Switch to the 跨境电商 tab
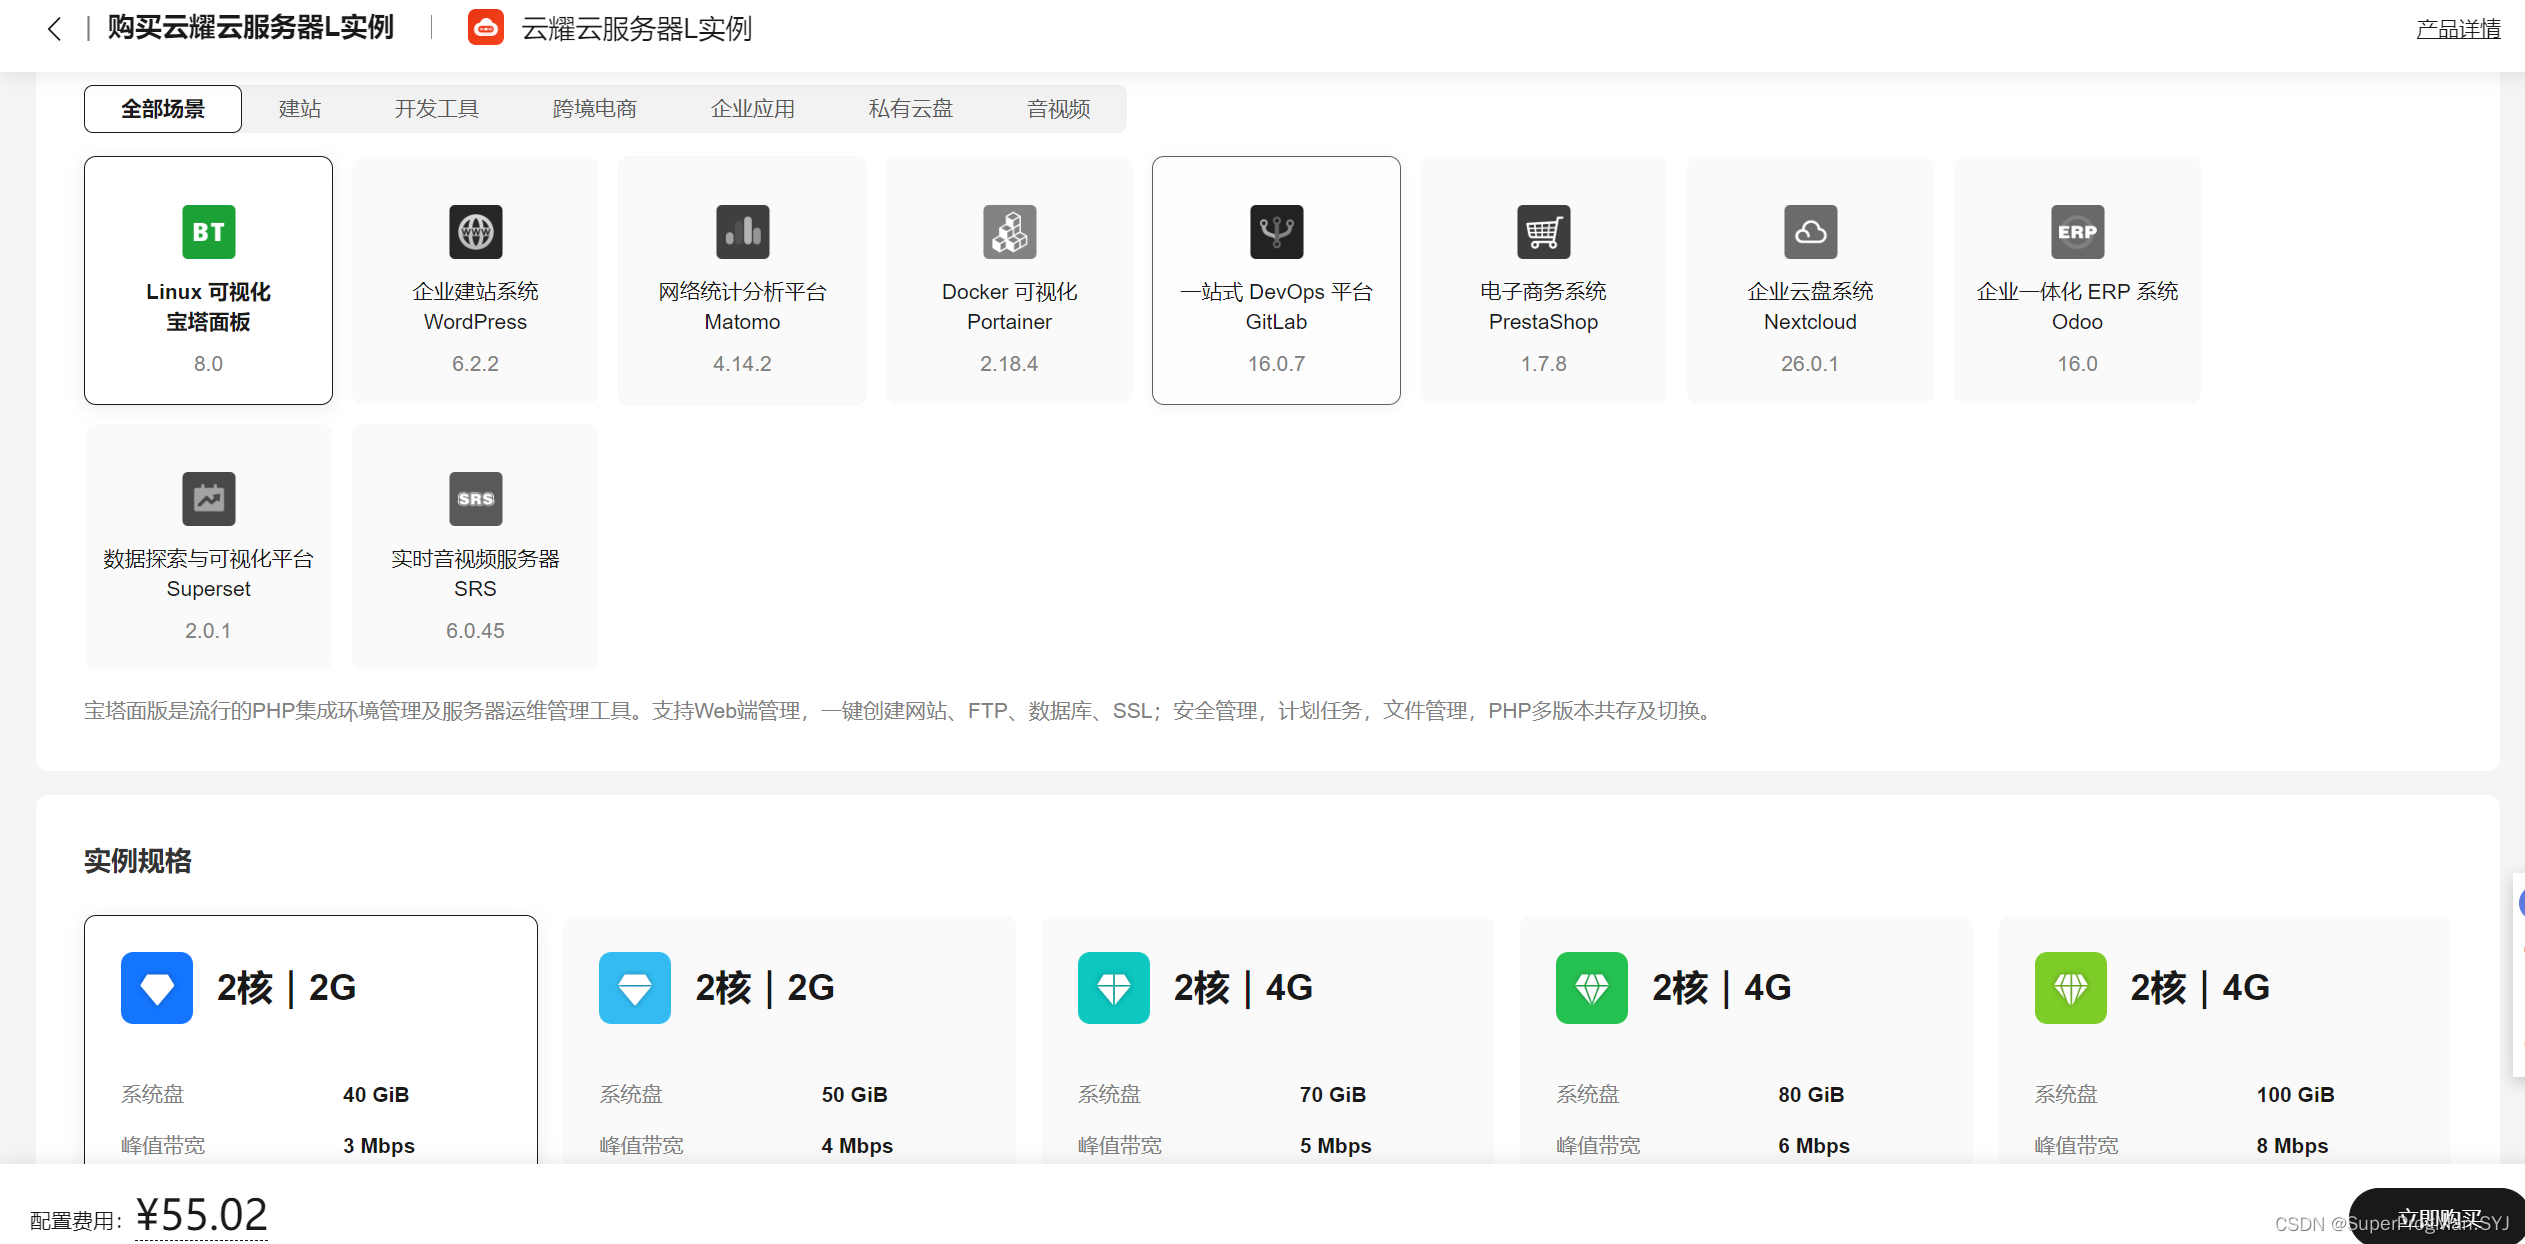 [x=594, y=109]
